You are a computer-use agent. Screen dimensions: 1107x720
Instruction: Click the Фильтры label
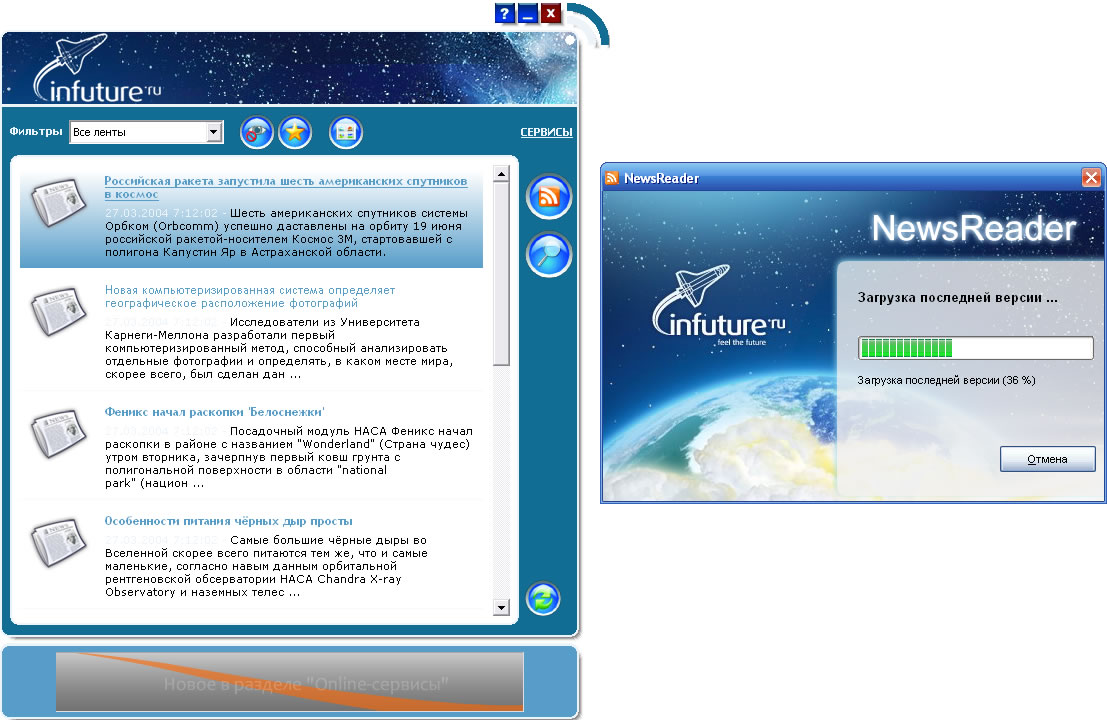(36, 131)
